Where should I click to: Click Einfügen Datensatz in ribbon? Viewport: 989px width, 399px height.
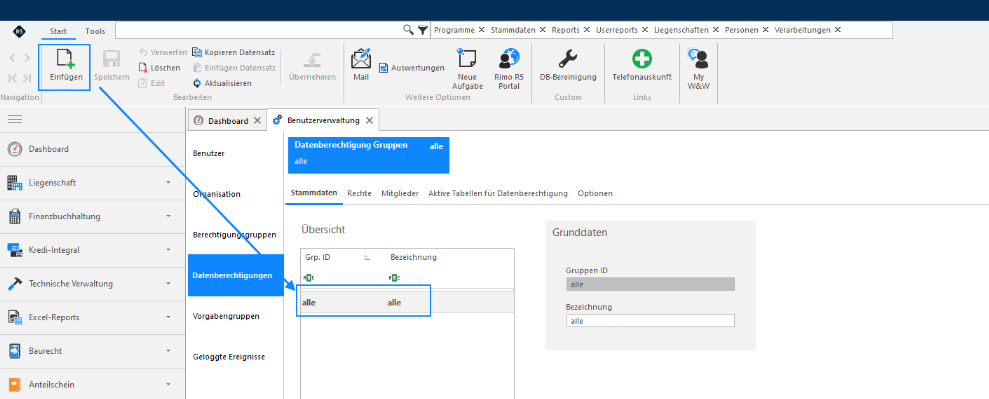234,67
